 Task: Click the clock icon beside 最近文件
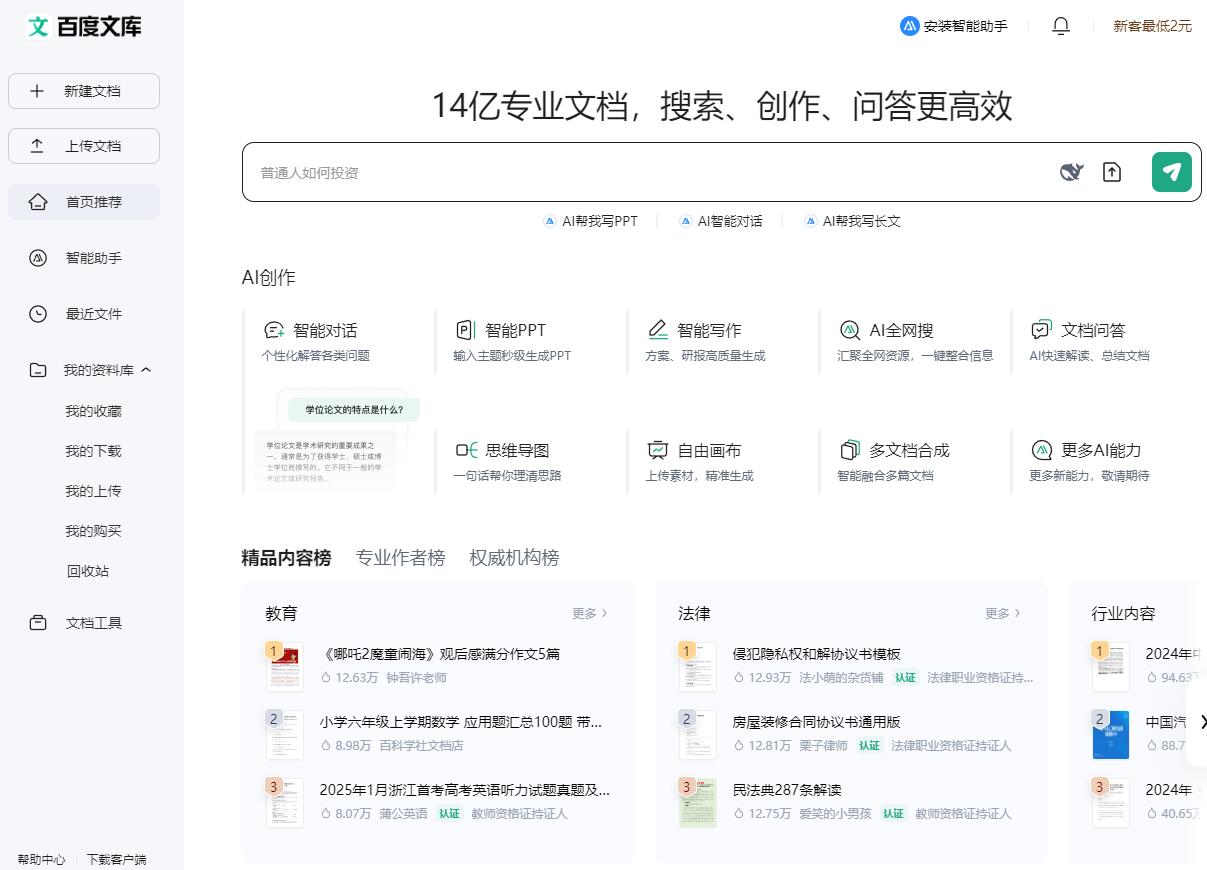[x=38, y=314]
